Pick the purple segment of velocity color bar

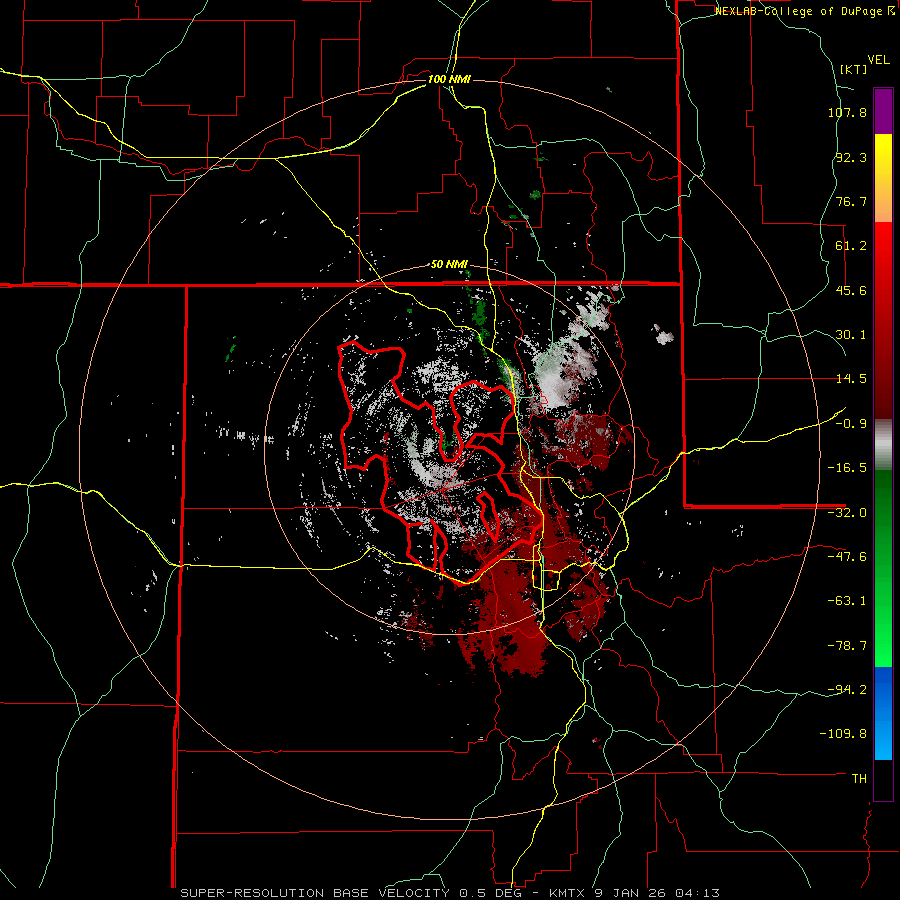click(883, 111)
